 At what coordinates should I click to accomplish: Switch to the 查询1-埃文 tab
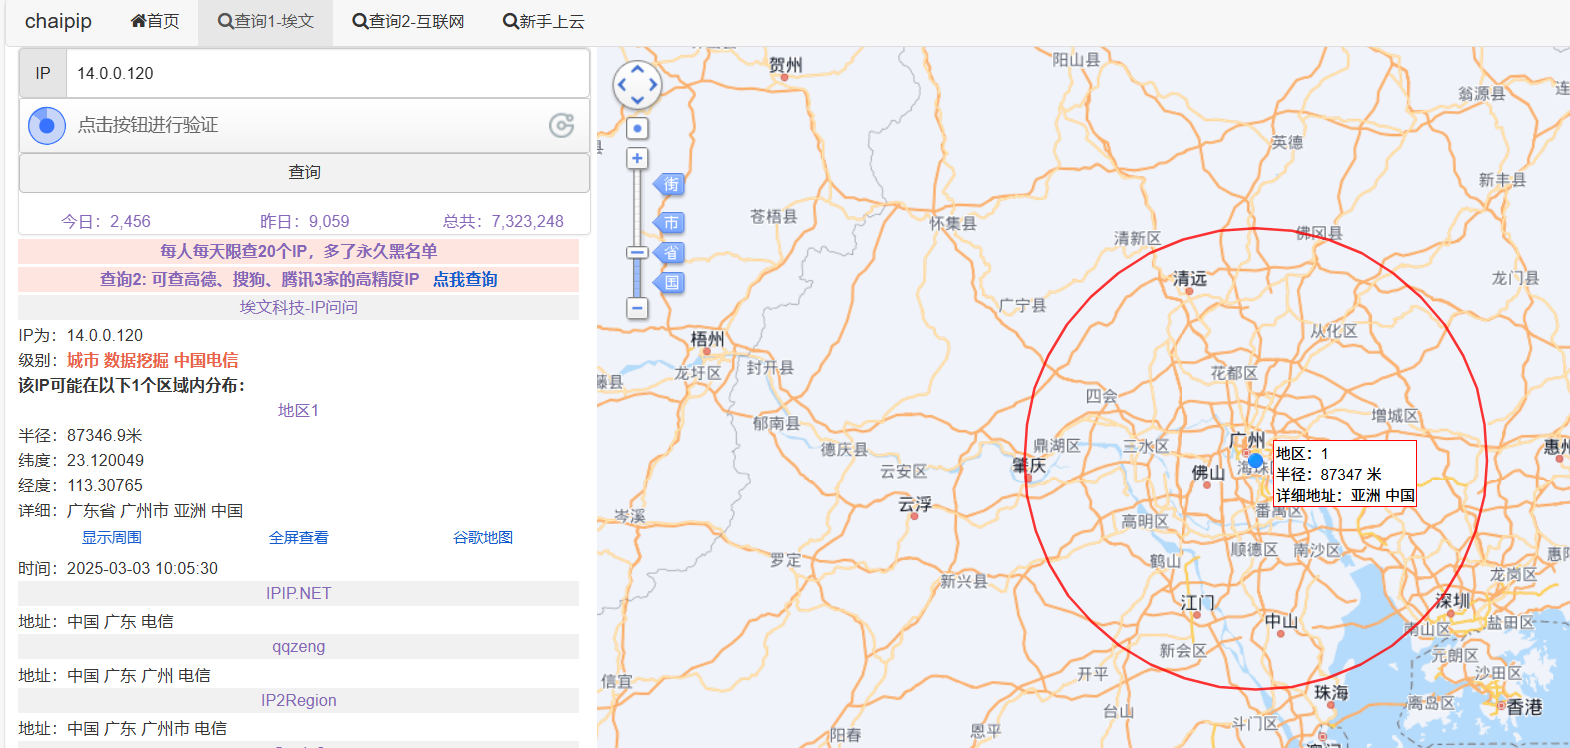[x=266, y=21]
